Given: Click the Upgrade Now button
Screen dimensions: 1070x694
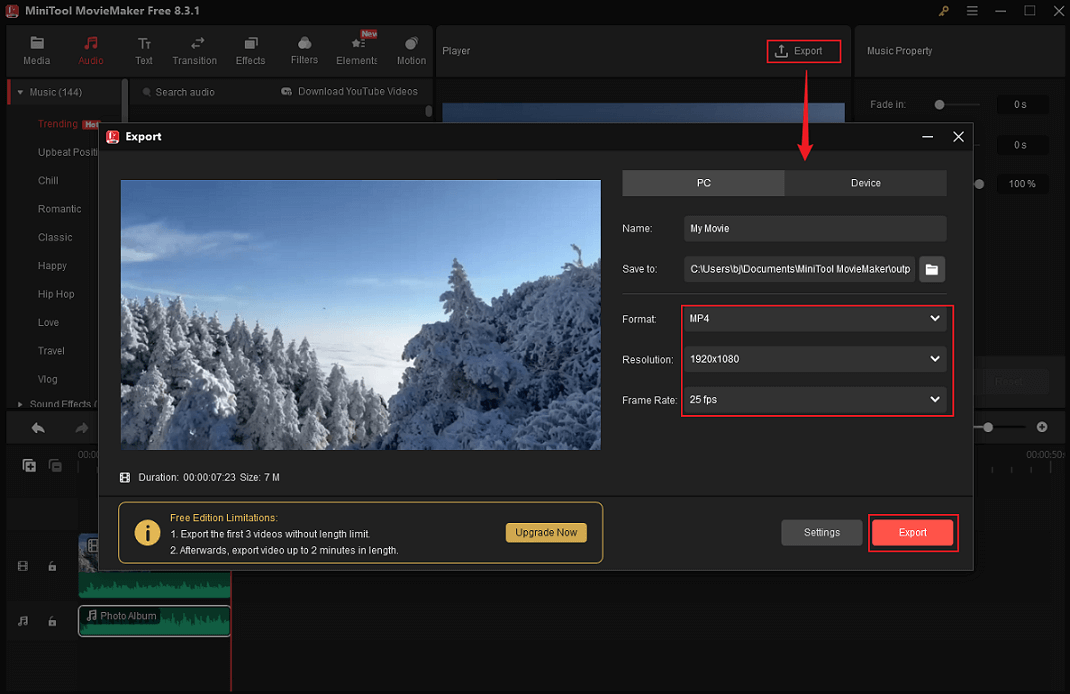Looking at the screenshot, I should pyautogui.click(x=546, y=533).
